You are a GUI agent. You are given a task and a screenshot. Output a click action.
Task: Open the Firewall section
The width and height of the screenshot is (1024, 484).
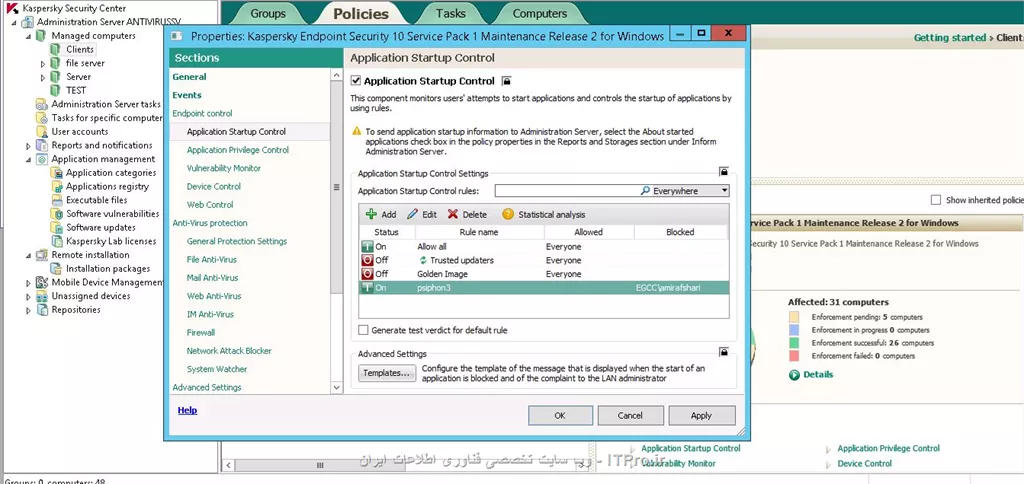(x=200, y=333)
